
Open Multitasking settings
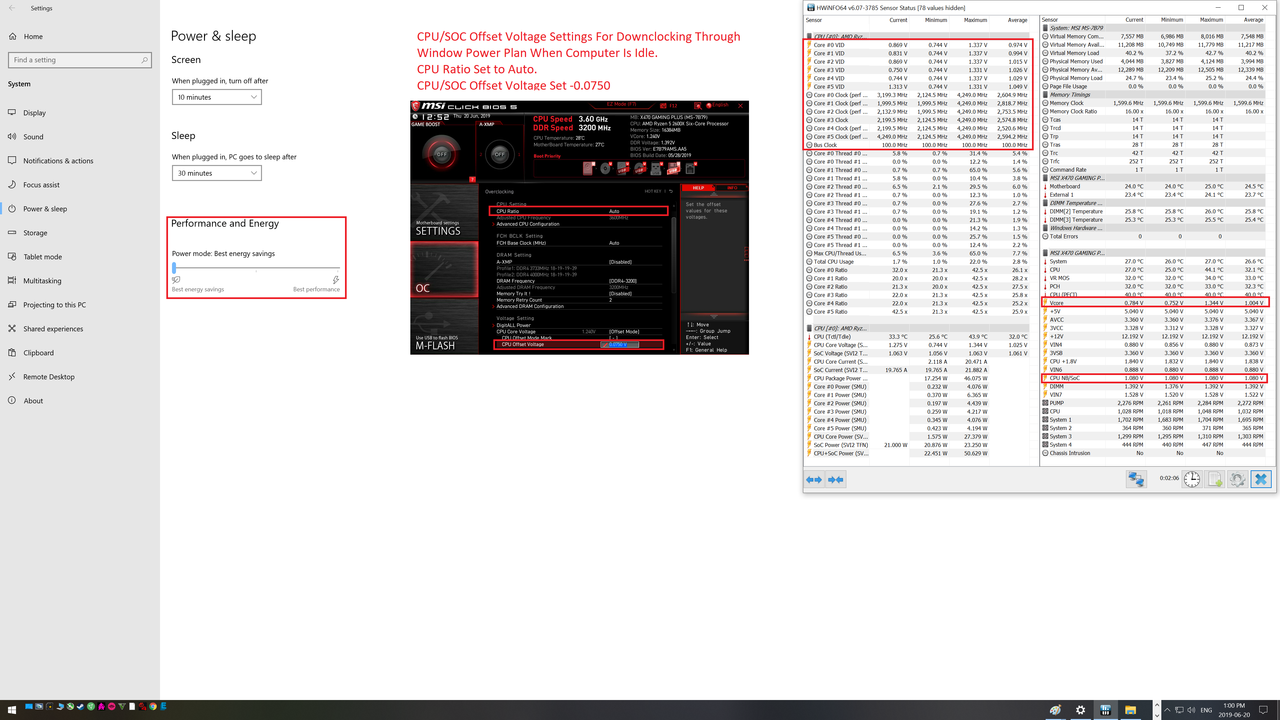coord(42,281)
